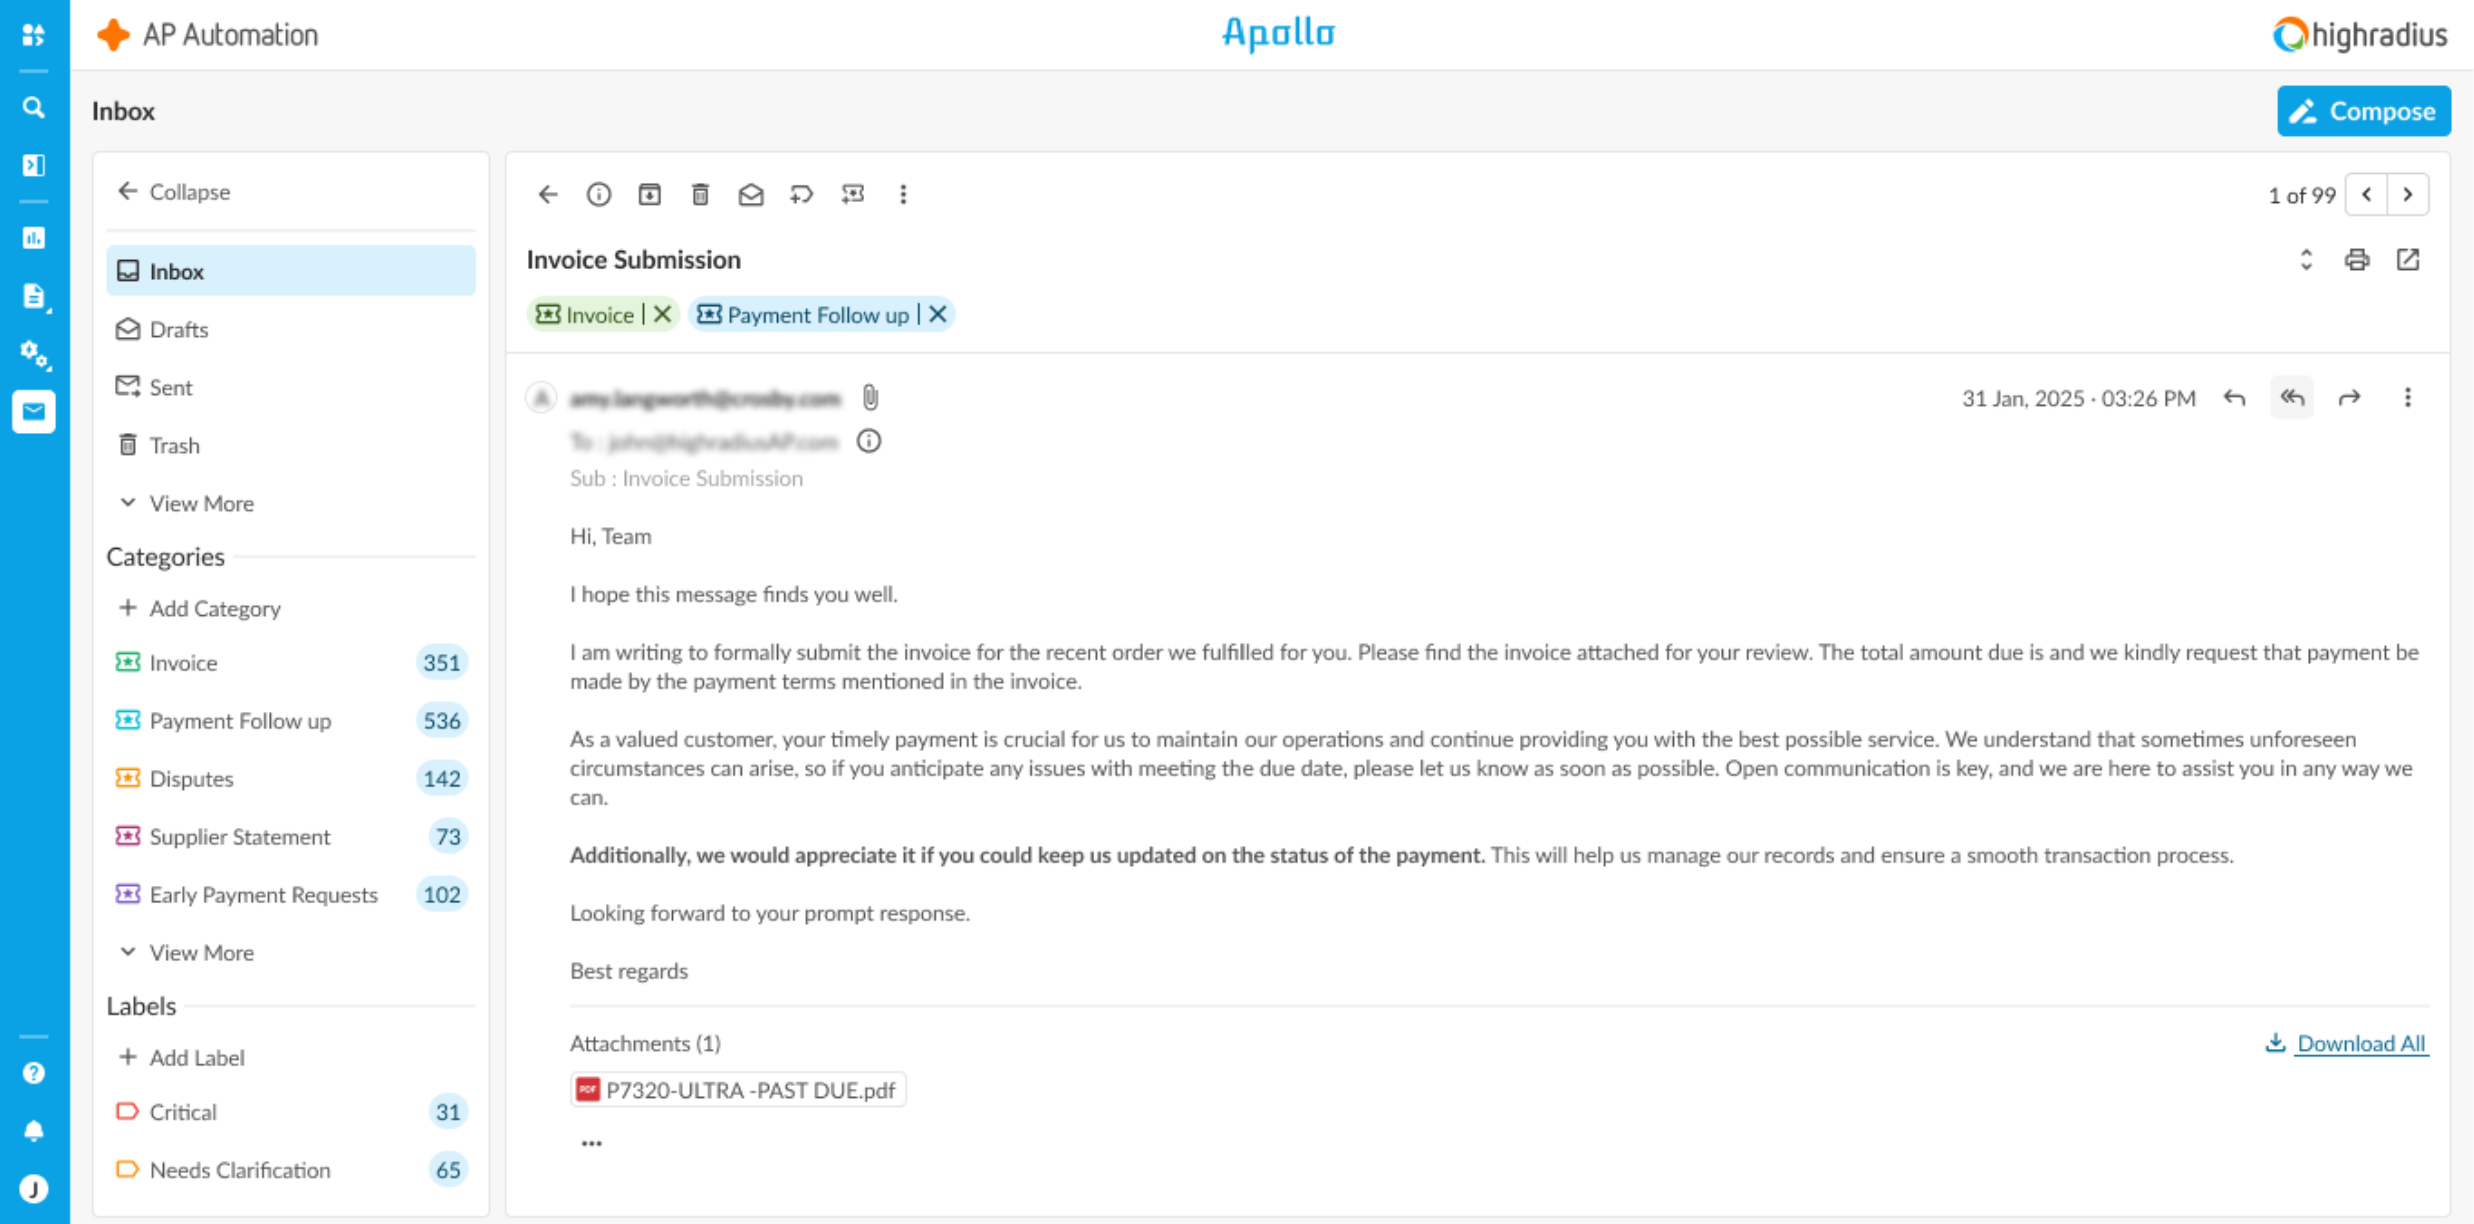The width and height of the screenshot is (2474, 1224).
Task: Forward this email with arrow icon
Action: point(2349,398)
